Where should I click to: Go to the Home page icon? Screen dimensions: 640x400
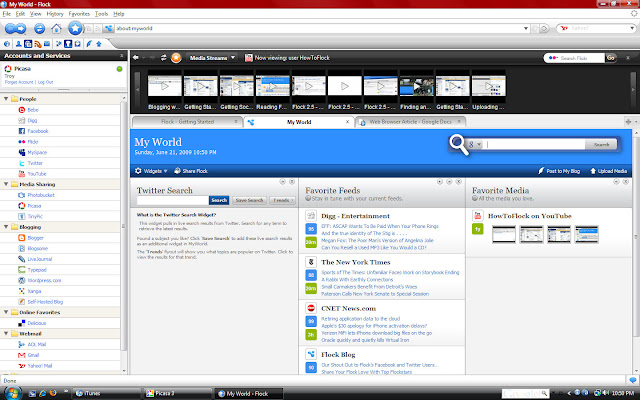56,29
